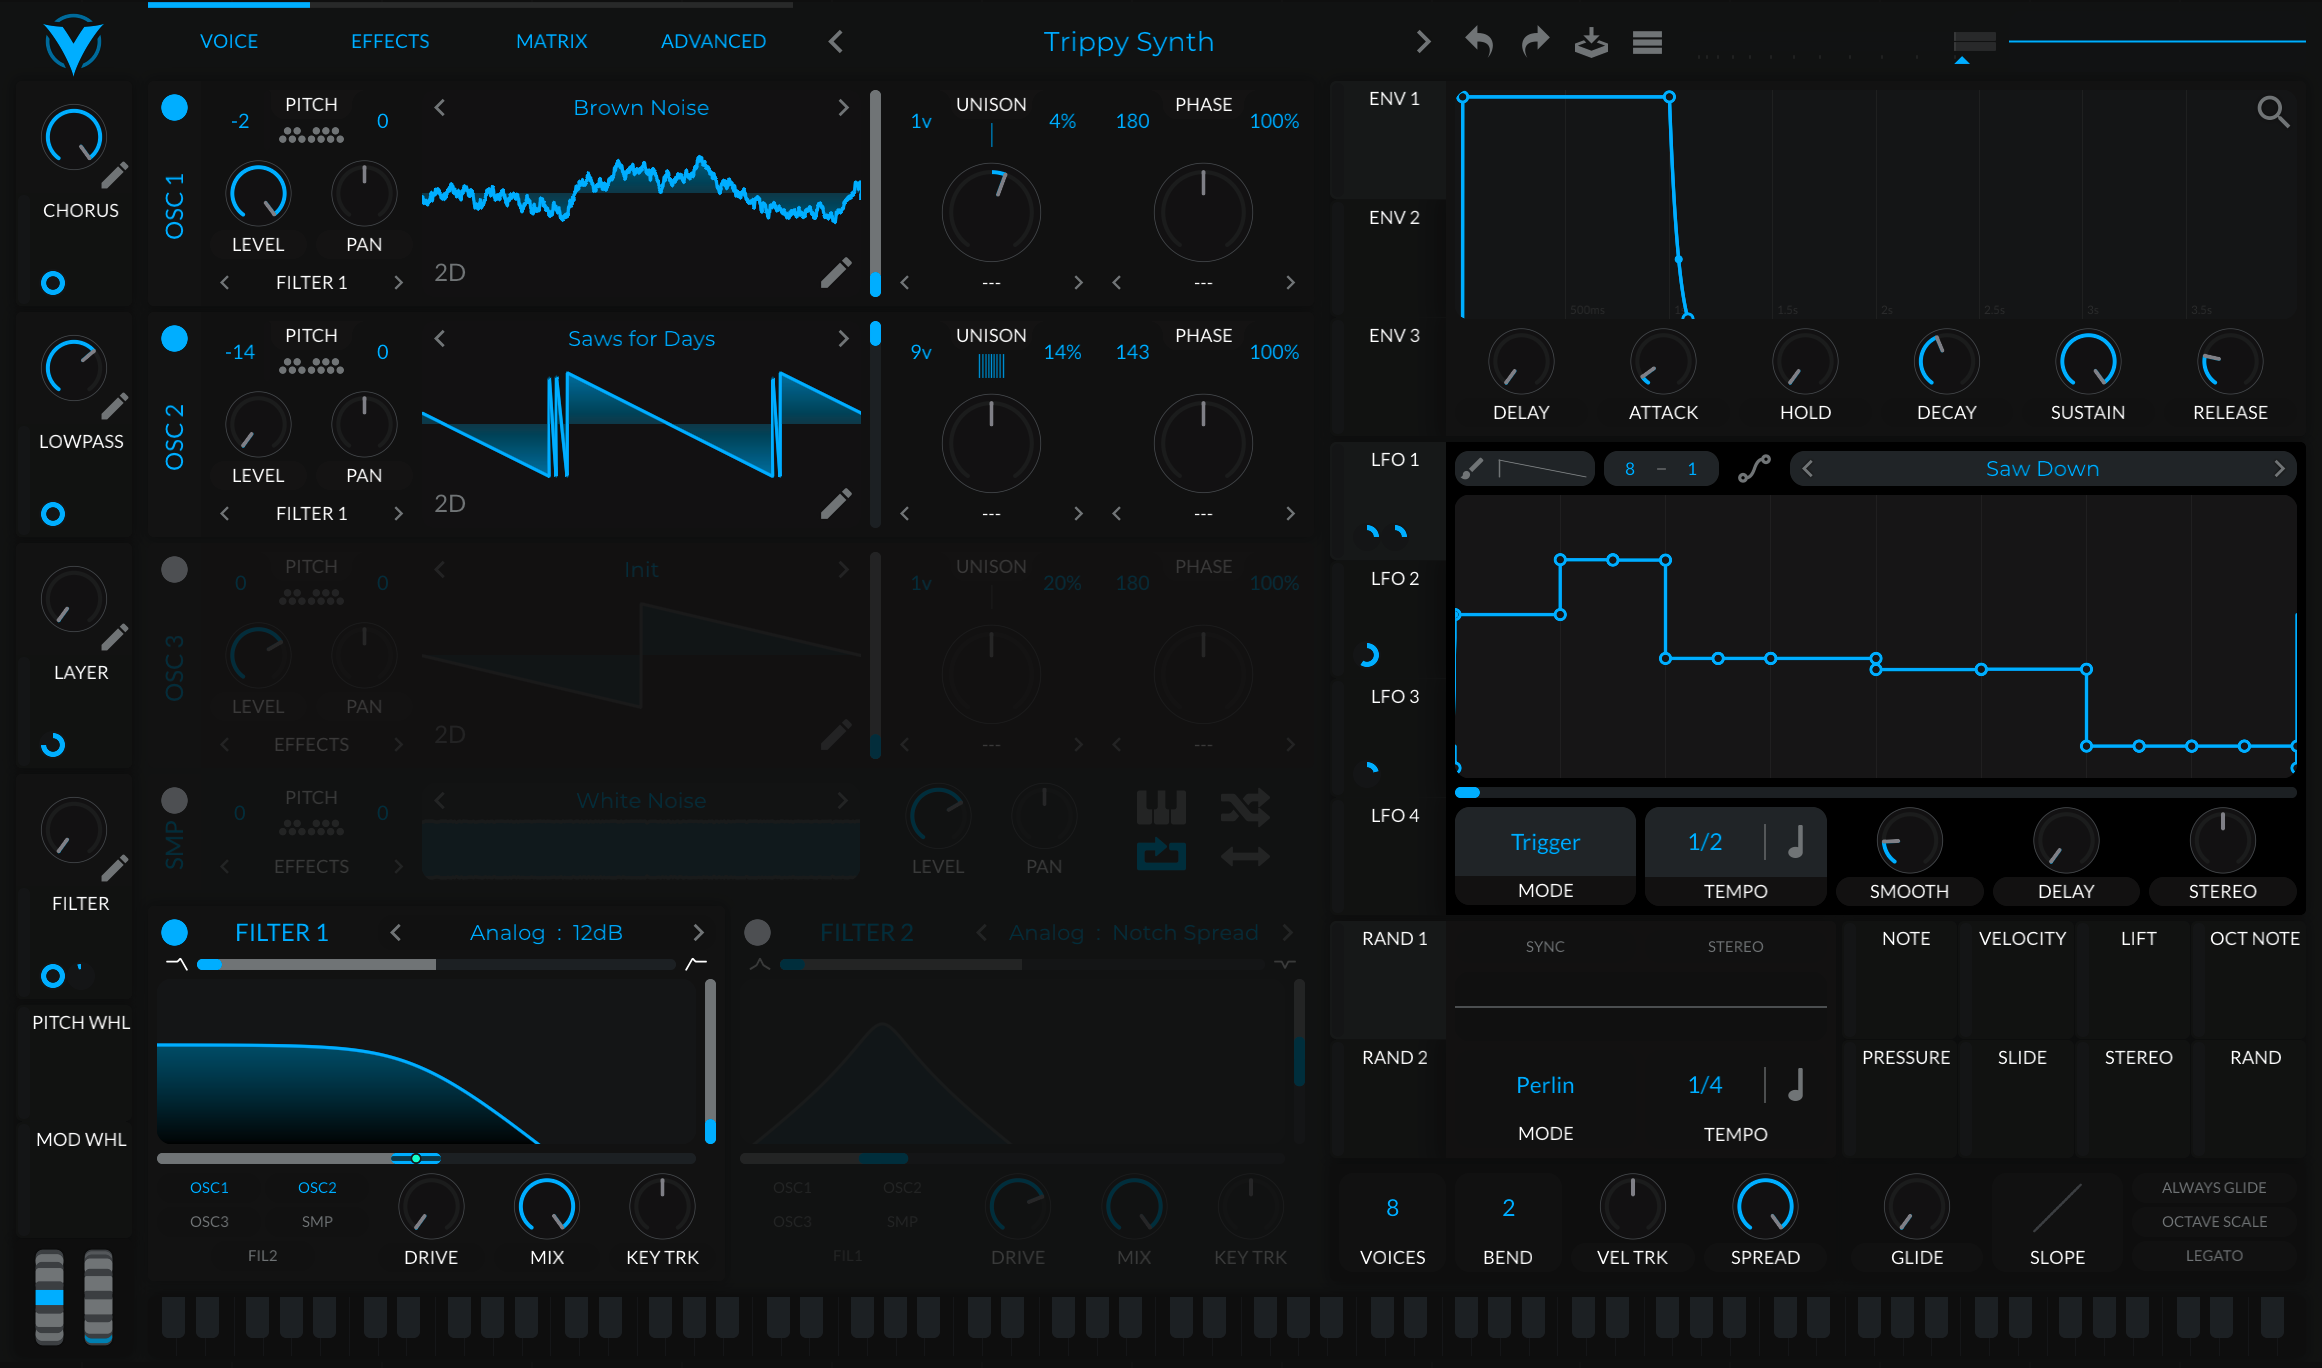This screenshot has width=2322, height=1368.
Task: Go to the previous preset with left chevron
Action: click(x=836, y=41)
